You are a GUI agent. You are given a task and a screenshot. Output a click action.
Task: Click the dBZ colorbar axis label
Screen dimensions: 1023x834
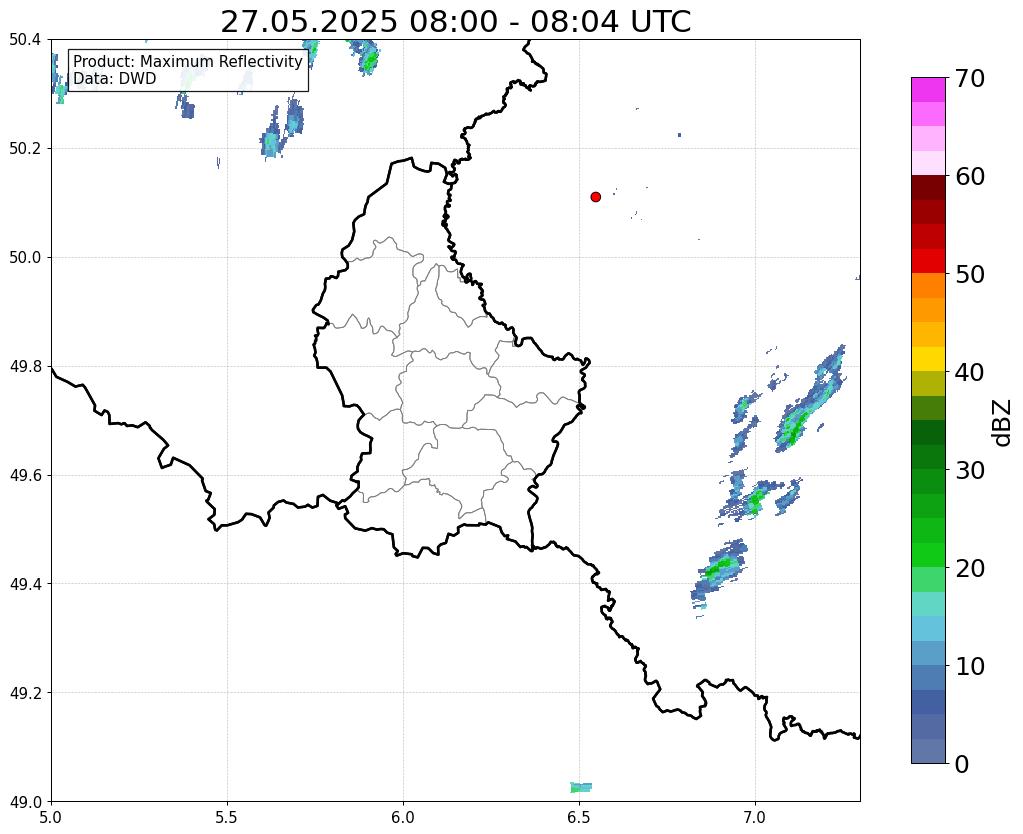pyautogui.click(x=1003, y=423)
